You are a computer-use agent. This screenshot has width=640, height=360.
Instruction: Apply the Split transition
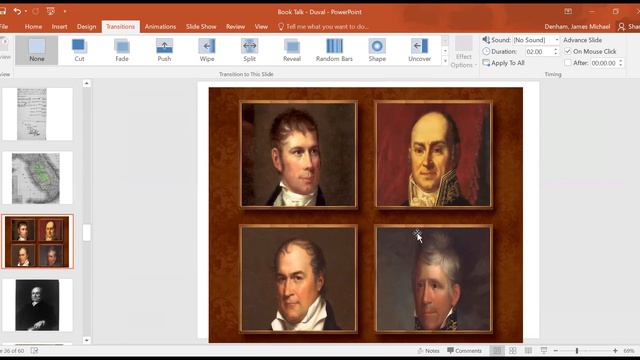[249, 50]
